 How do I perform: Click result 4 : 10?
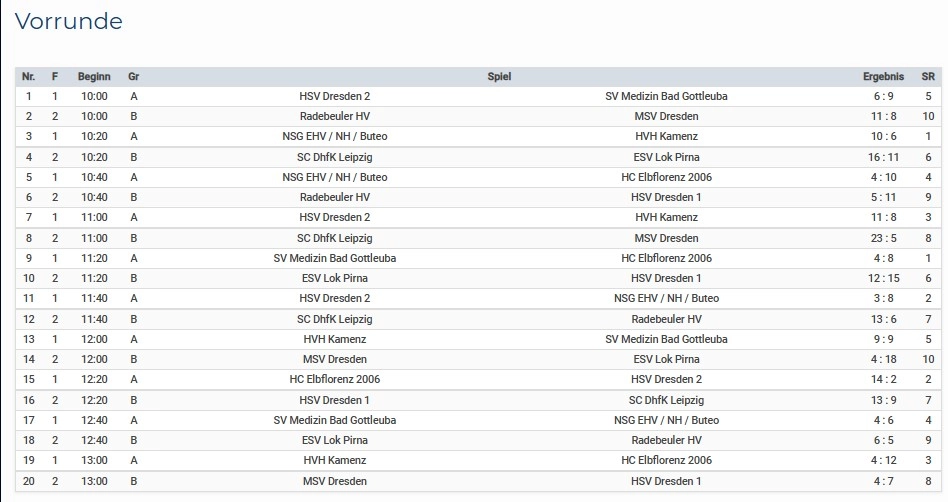(x=883, y=177)
